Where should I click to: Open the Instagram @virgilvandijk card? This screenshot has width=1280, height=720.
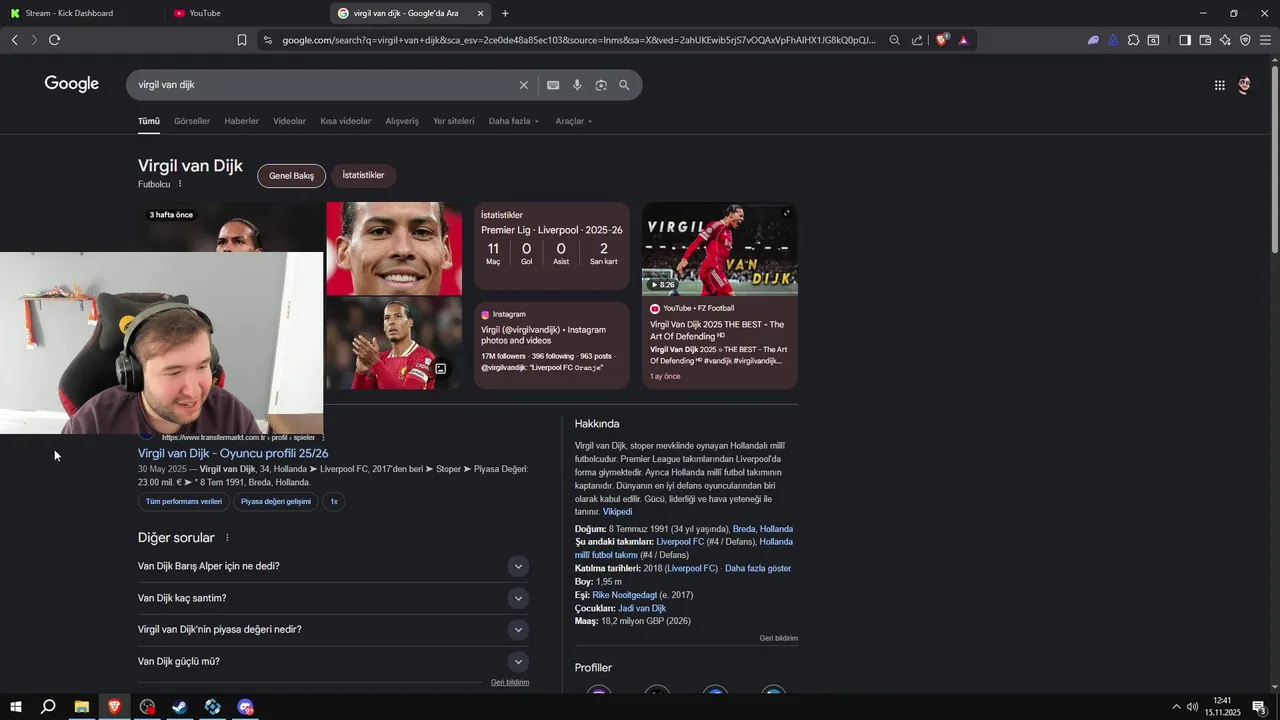552,345
